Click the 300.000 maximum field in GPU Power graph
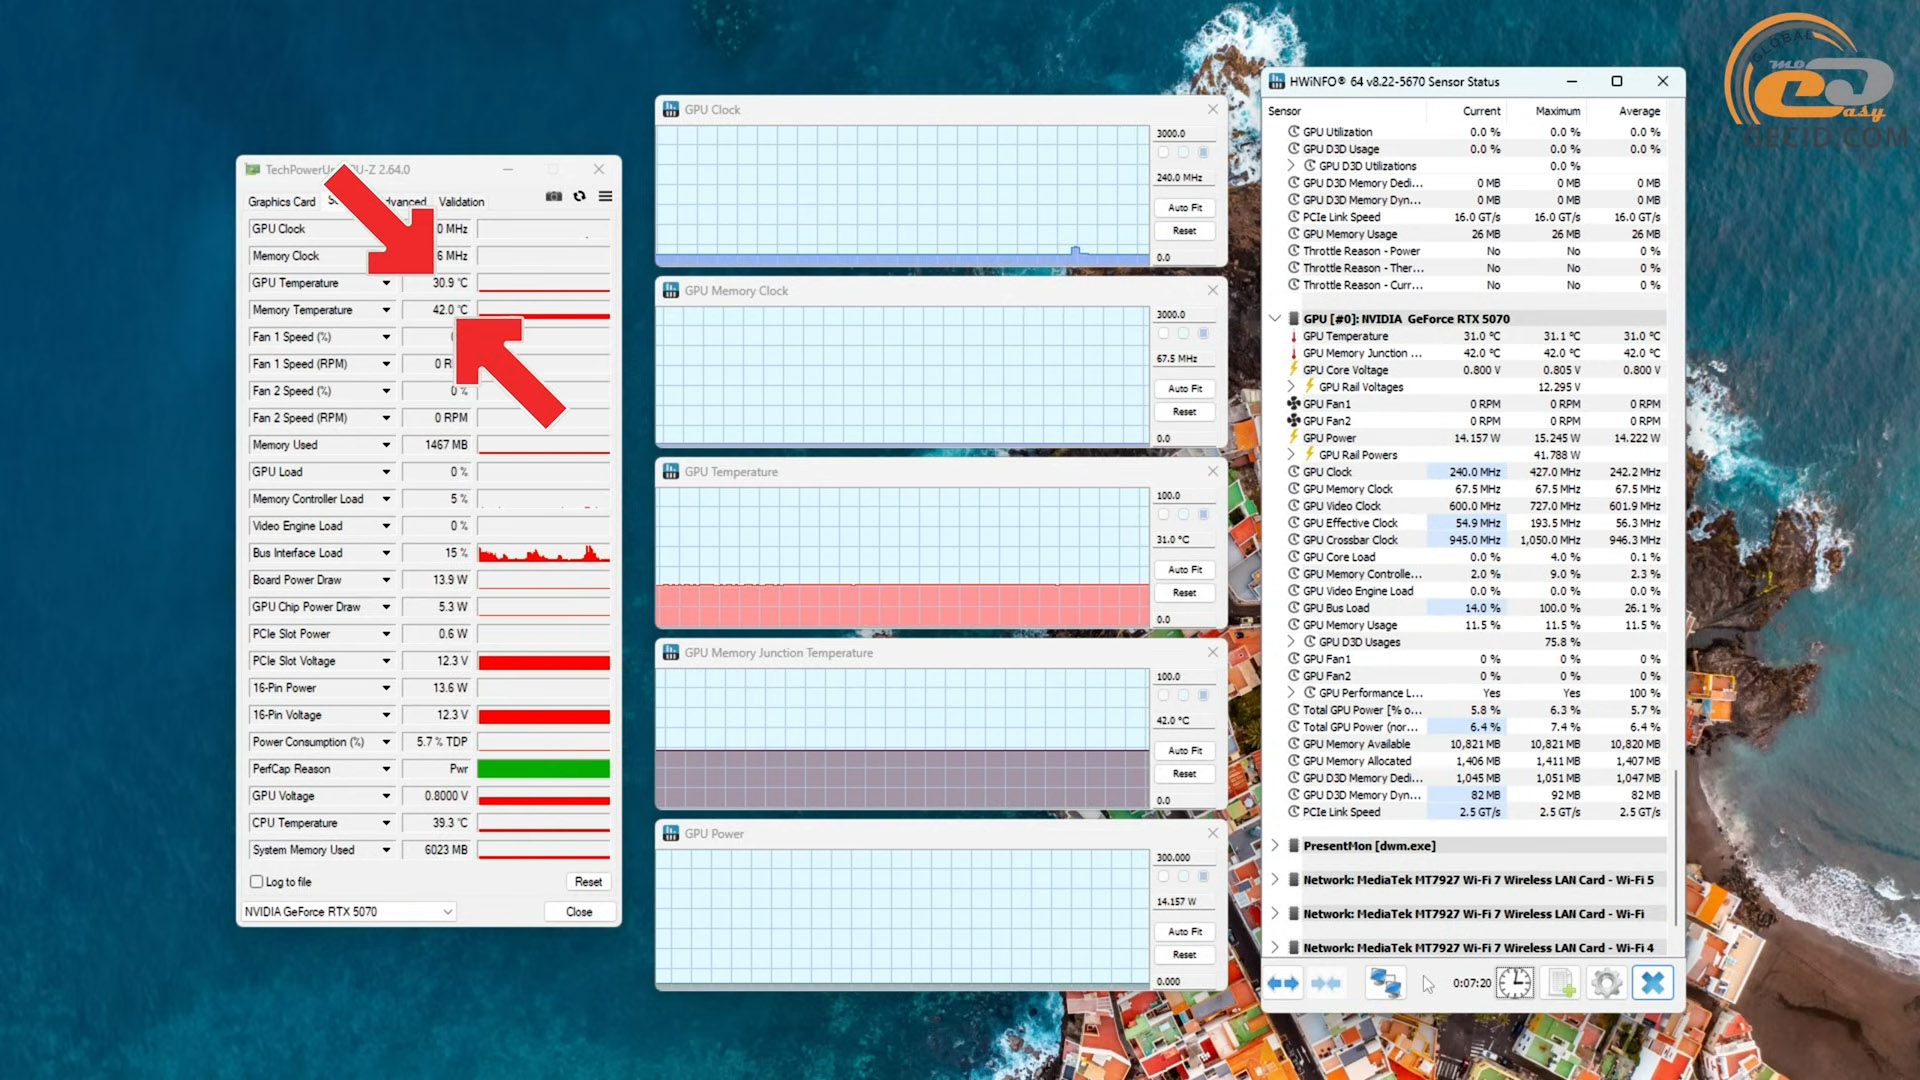Screen dimensions: 1920x1080 click(1185, 858)
